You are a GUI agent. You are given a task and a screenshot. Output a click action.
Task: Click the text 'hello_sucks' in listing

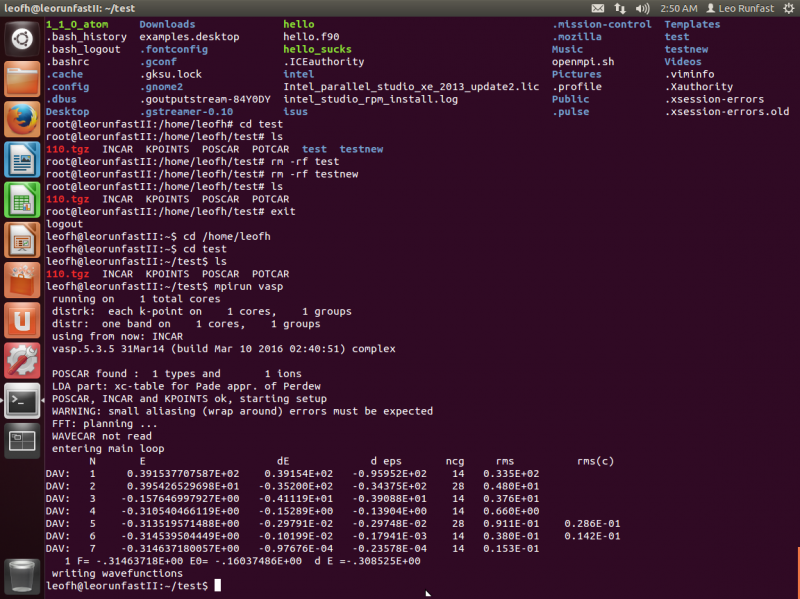[x=317, y=49]
